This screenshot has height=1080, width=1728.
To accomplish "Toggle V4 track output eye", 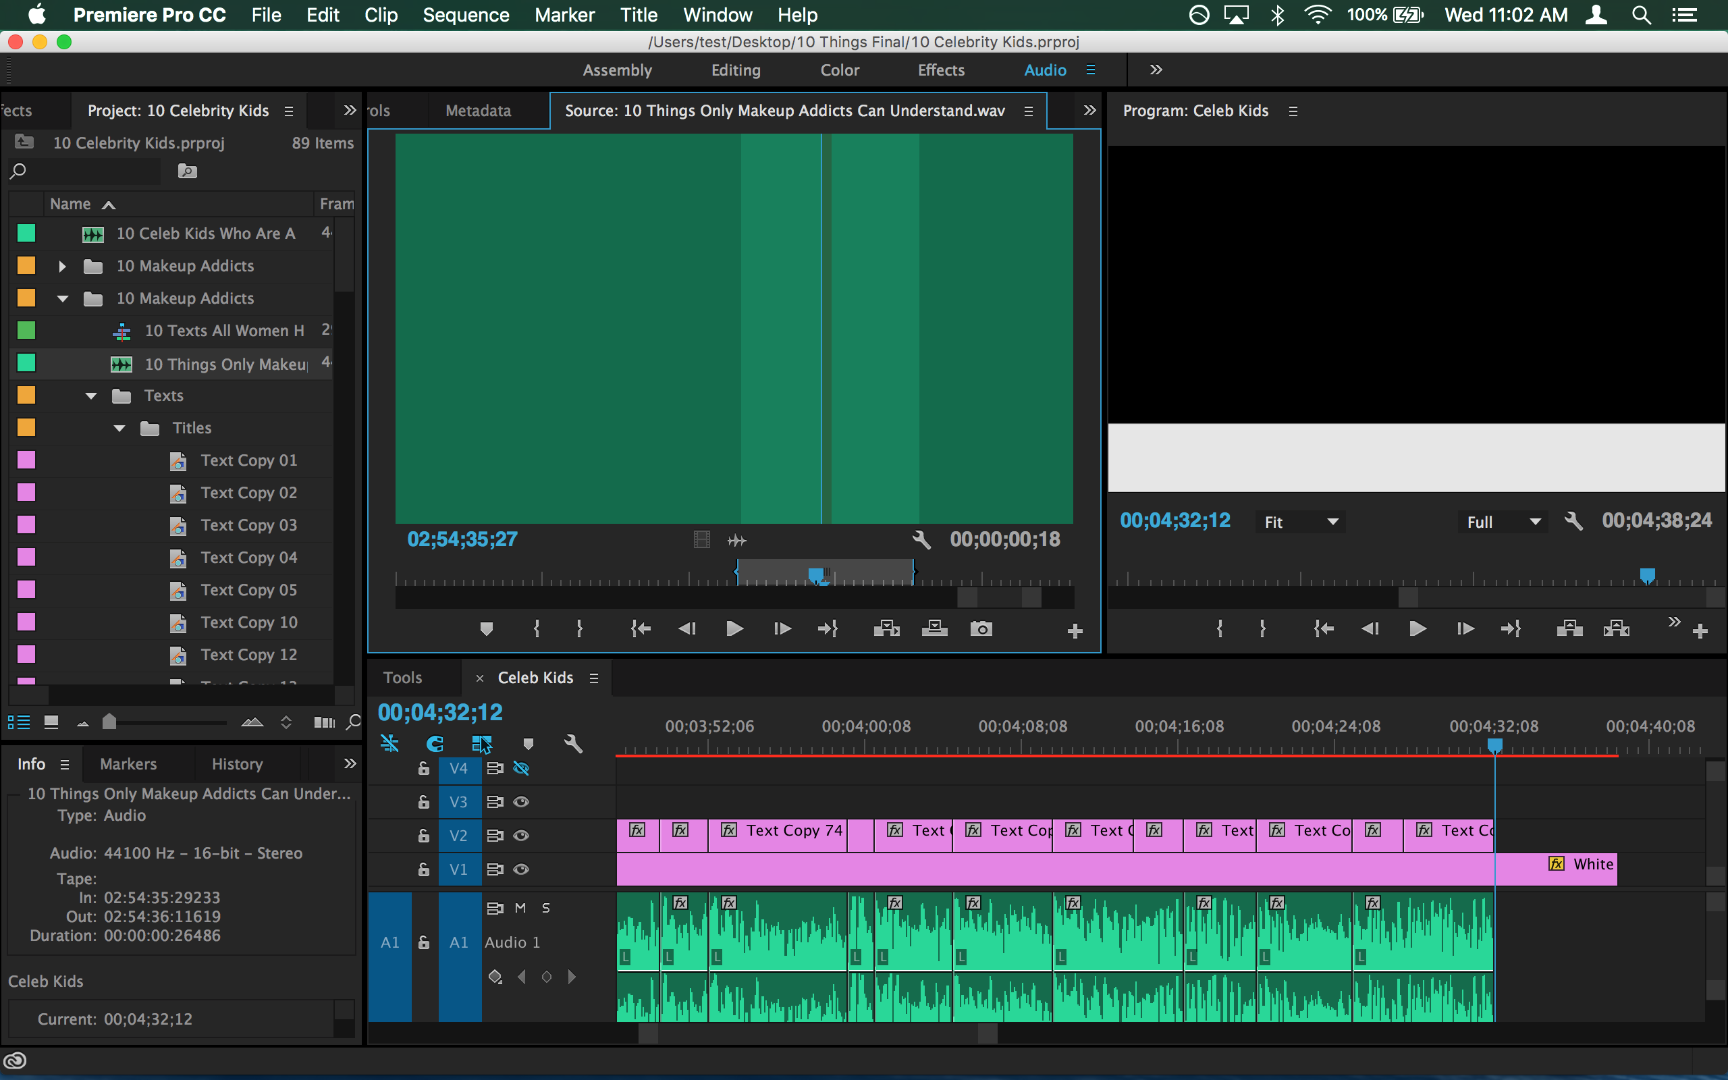I will tap(521, 769).
